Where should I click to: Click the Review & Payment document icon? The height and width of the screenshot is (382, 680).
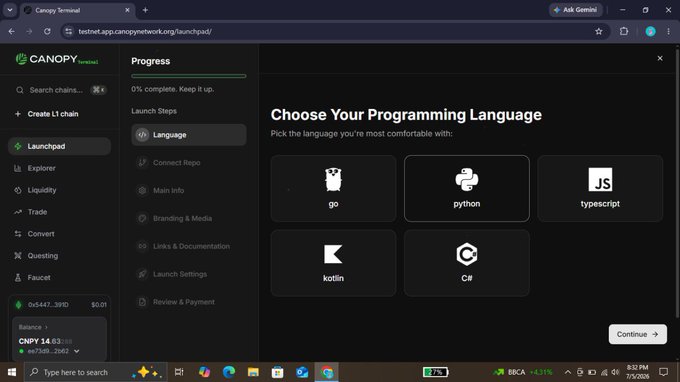(x=142, y=302)
